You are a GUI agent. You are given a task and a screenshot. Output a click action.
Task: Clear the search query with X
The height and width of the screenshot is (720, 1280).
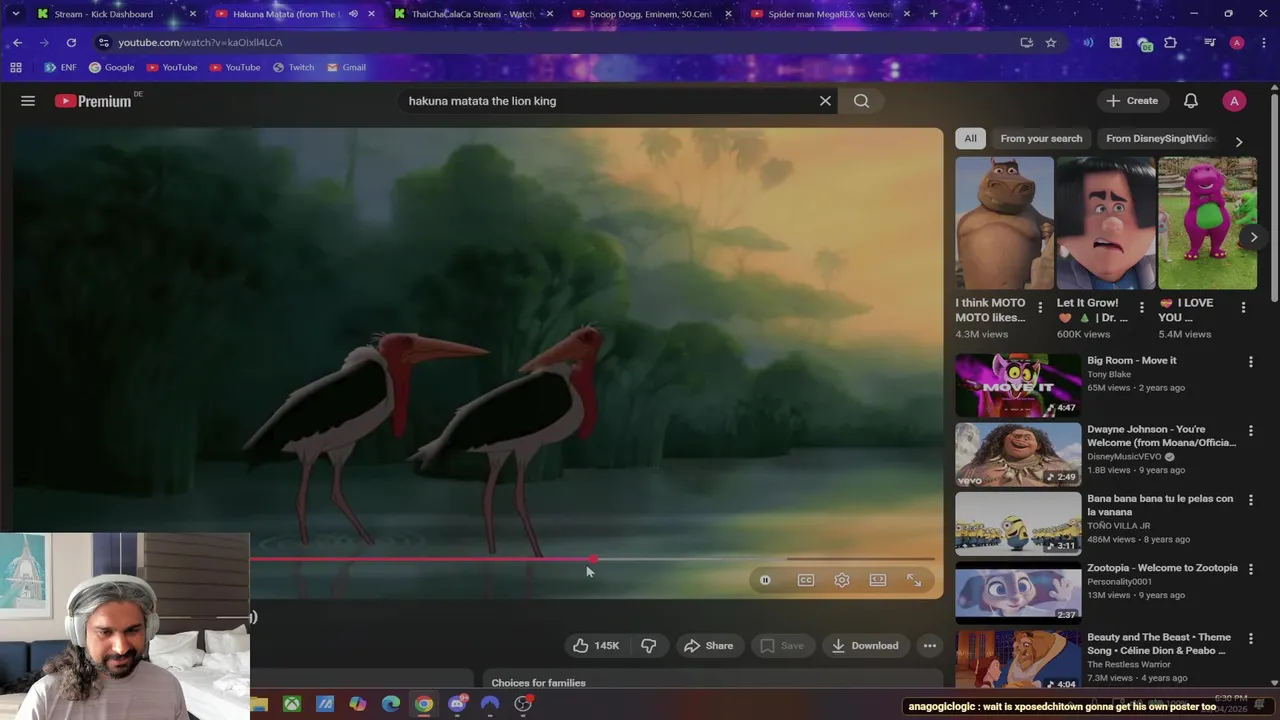click(825, 101)
